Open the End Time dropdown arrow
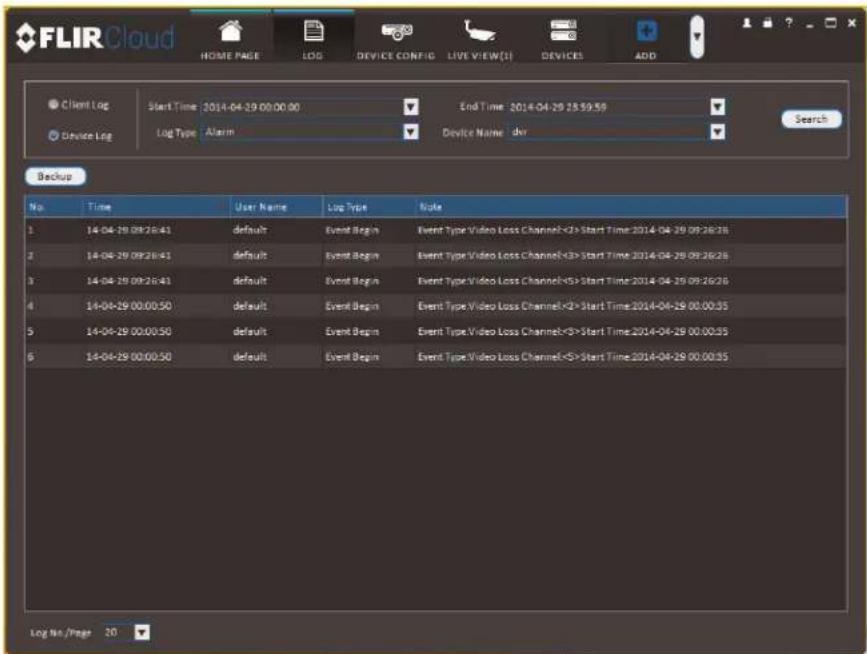The height and width of the screenshot is (654, 867). pyautogui.click(x=718, y=107)
